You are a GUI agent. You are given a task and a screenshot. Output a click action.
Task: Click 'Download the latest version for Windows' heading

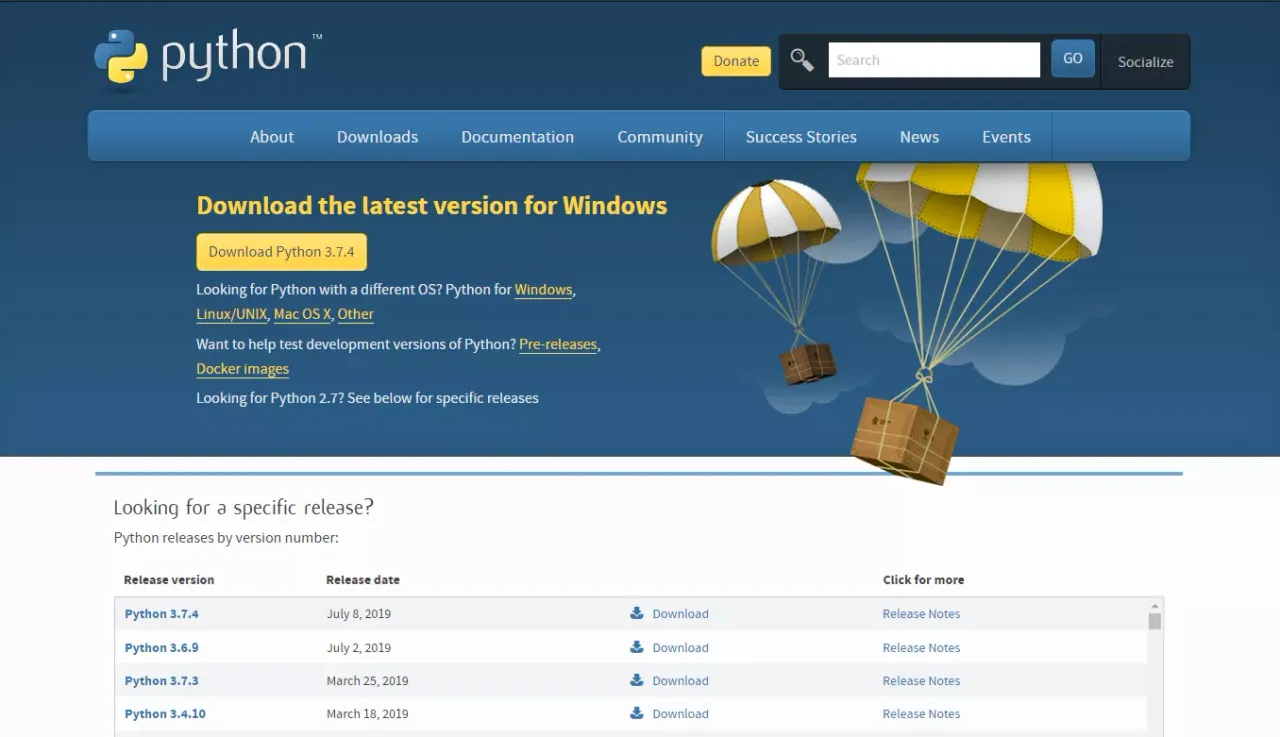coord(432,206)
